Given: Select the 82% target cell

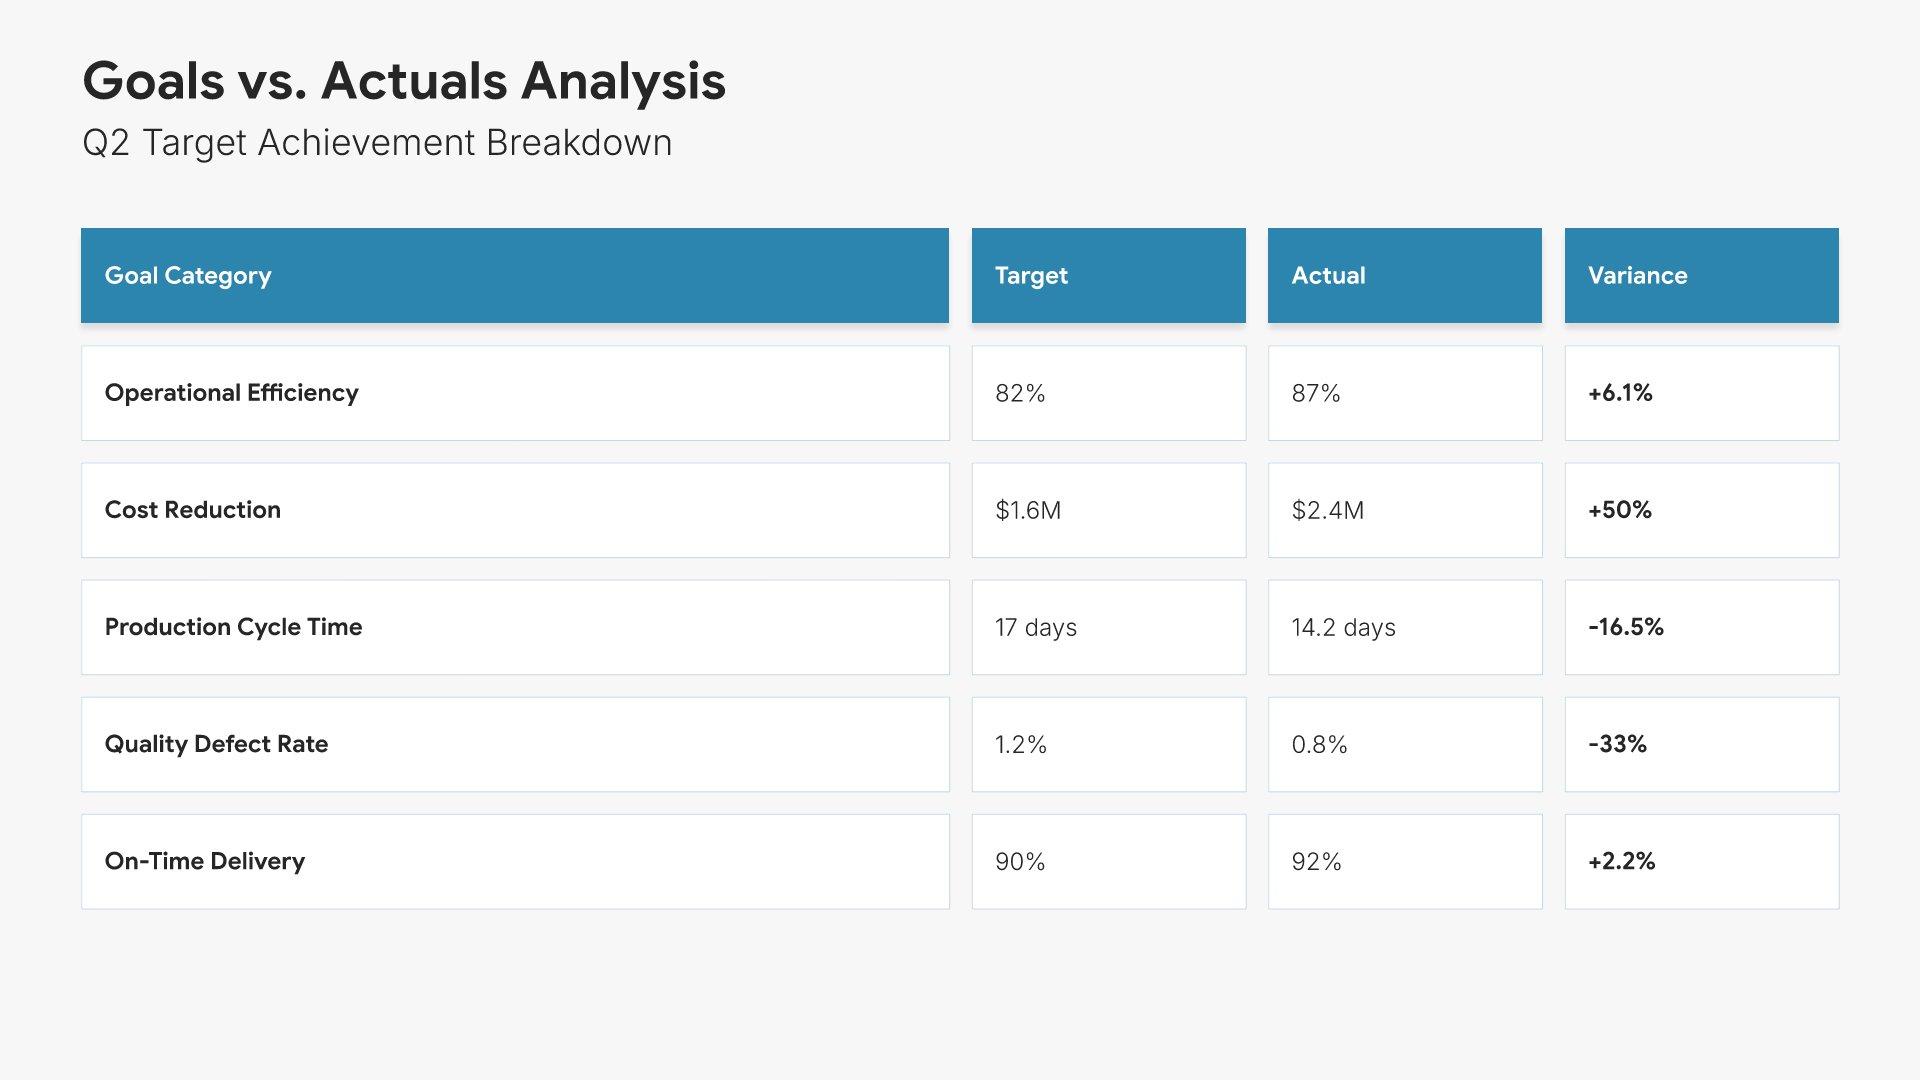Looking at the screenshot, I should coord(1020,393).
